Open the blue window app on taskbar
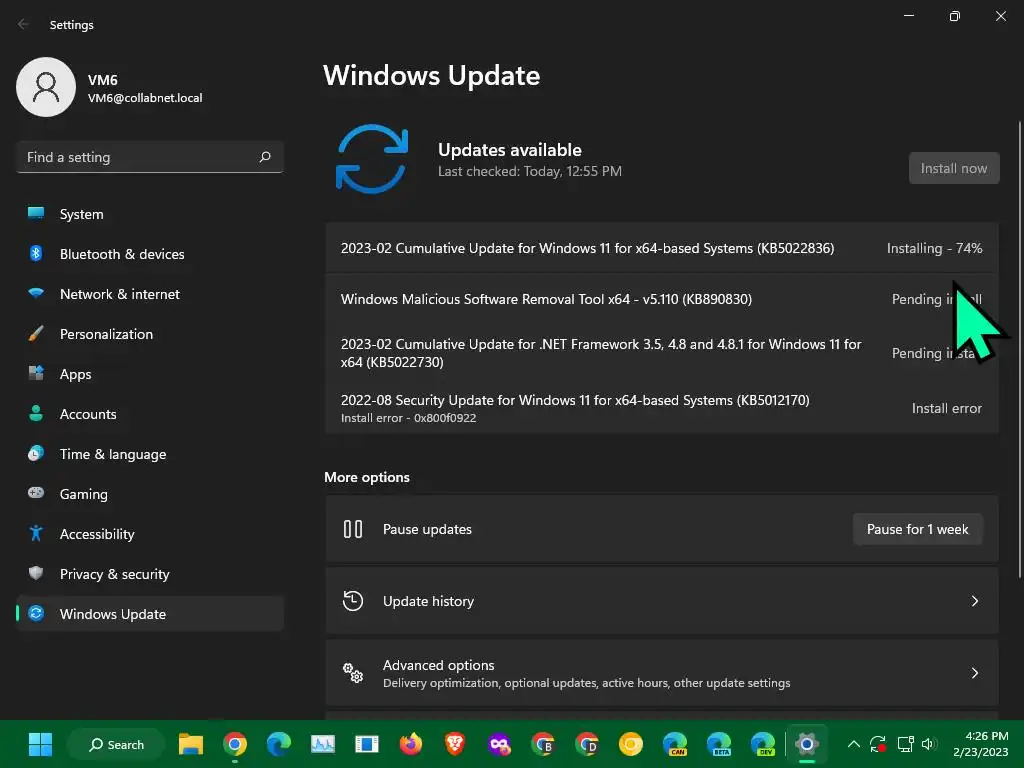1024x768 pixels. (366, 744)
